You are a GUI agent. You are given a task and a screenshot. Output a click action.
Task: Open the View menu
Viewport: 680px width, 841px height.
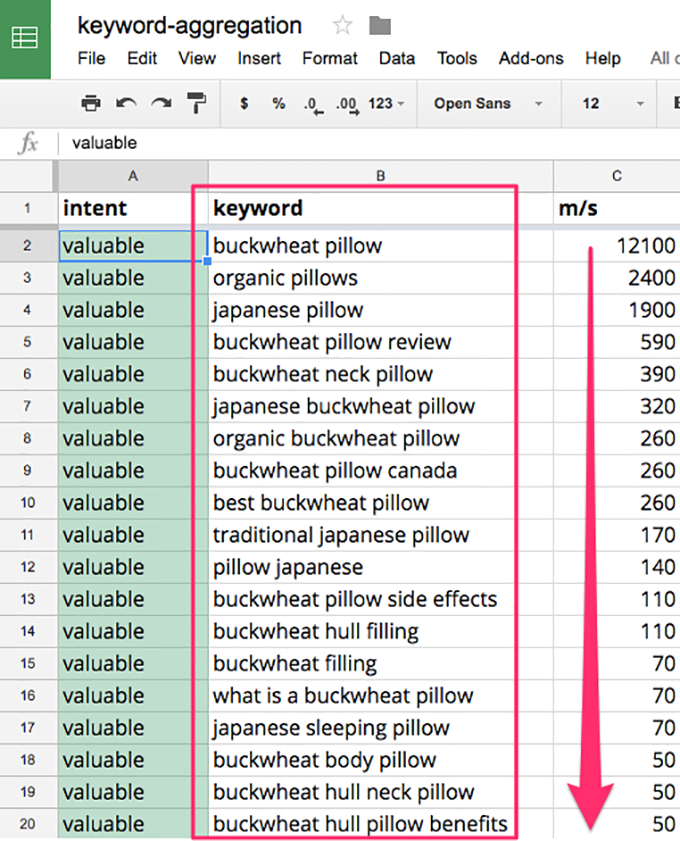(197, 58)
